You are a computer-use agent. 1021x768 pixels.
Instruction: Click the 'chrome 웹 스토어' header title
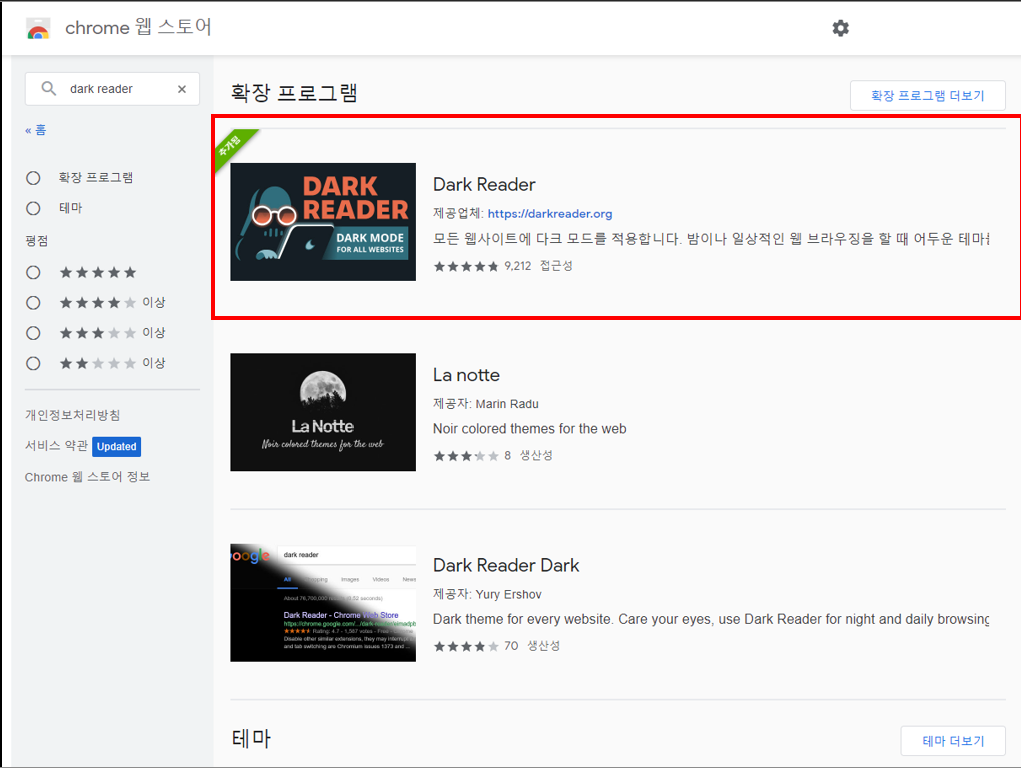tap(138, 27)
